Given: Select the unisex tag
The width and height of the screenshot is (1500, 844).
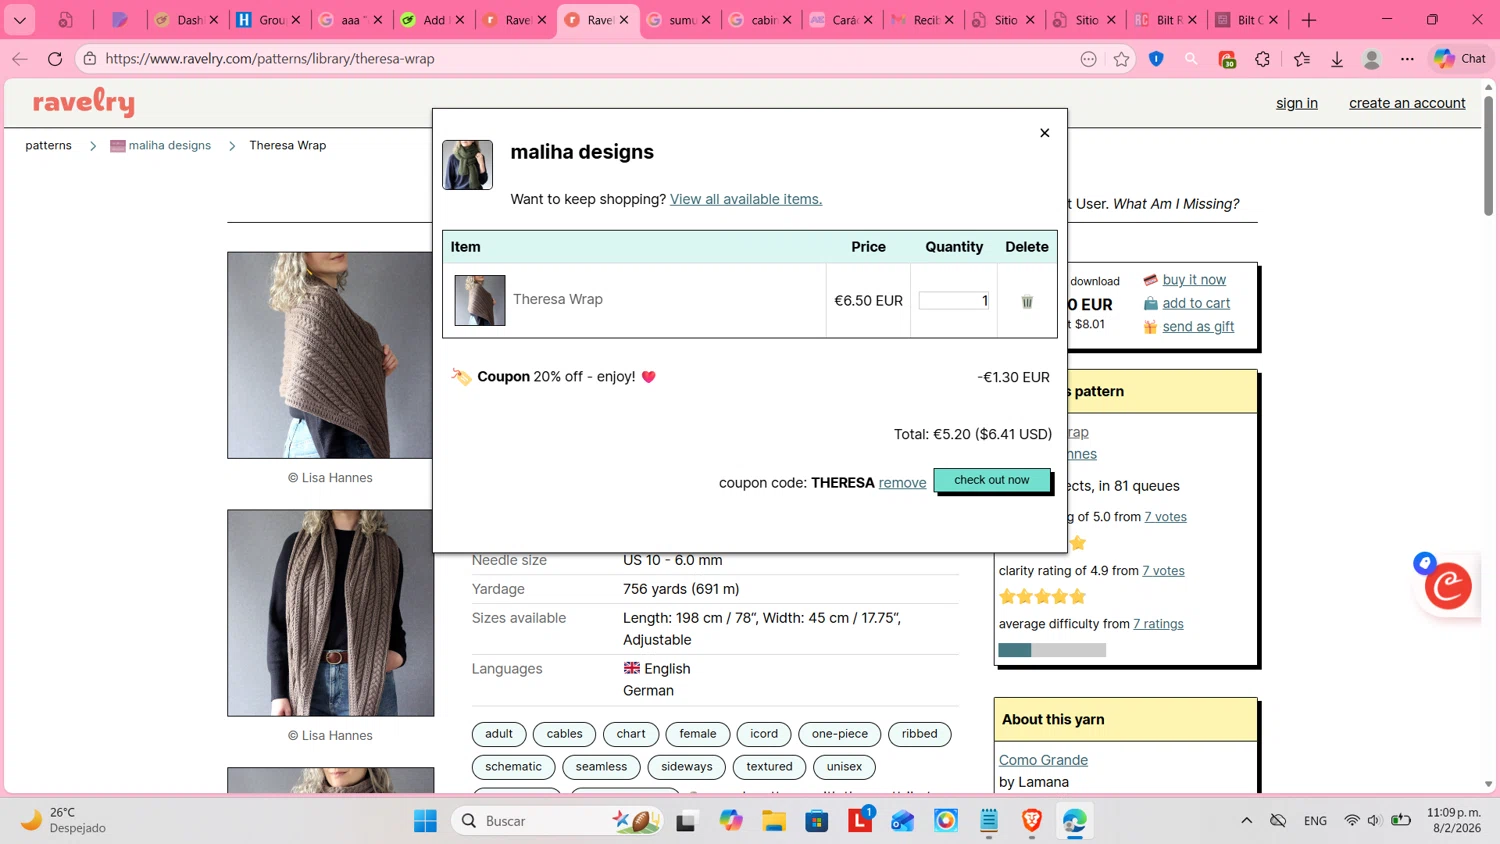Looking at the screenshot, I should tap(844, 767).
